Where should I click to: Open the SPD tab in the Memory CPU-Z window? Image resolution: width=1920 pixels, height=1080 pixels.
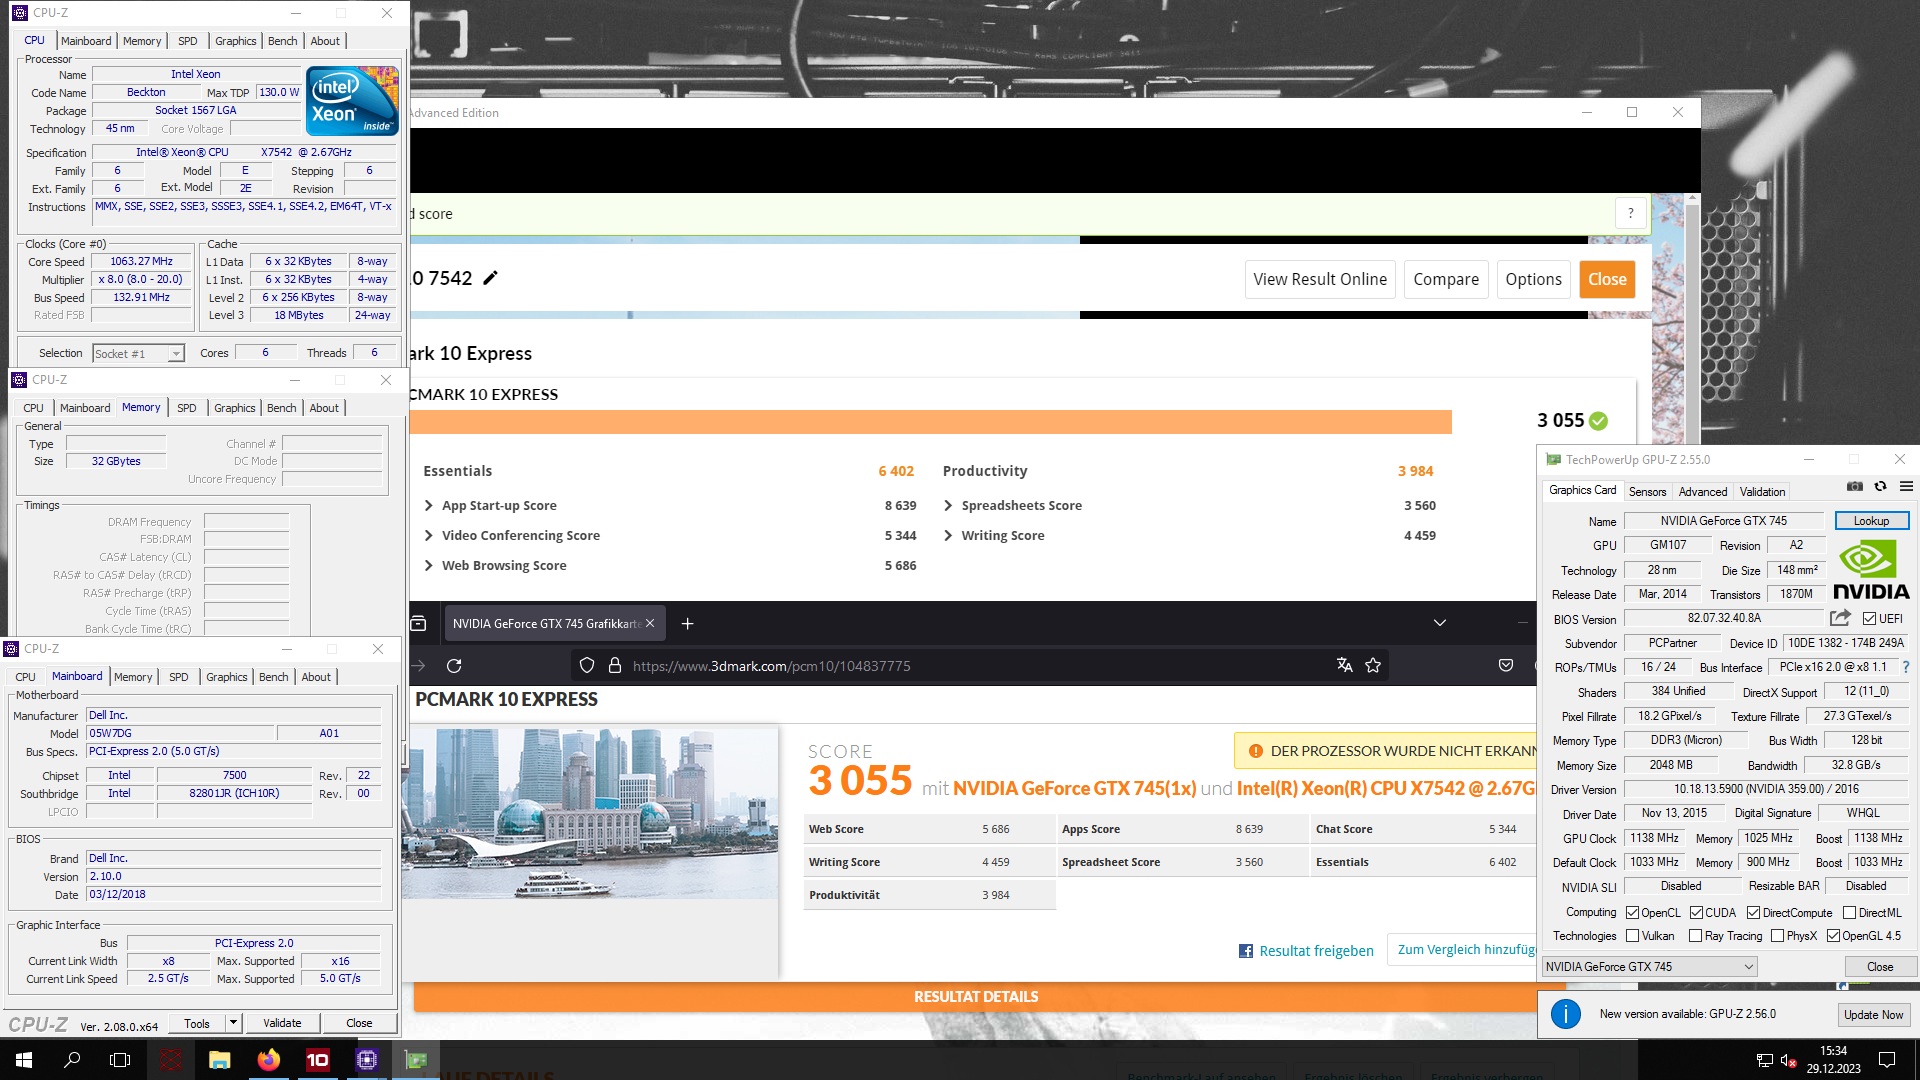(187, 408)
